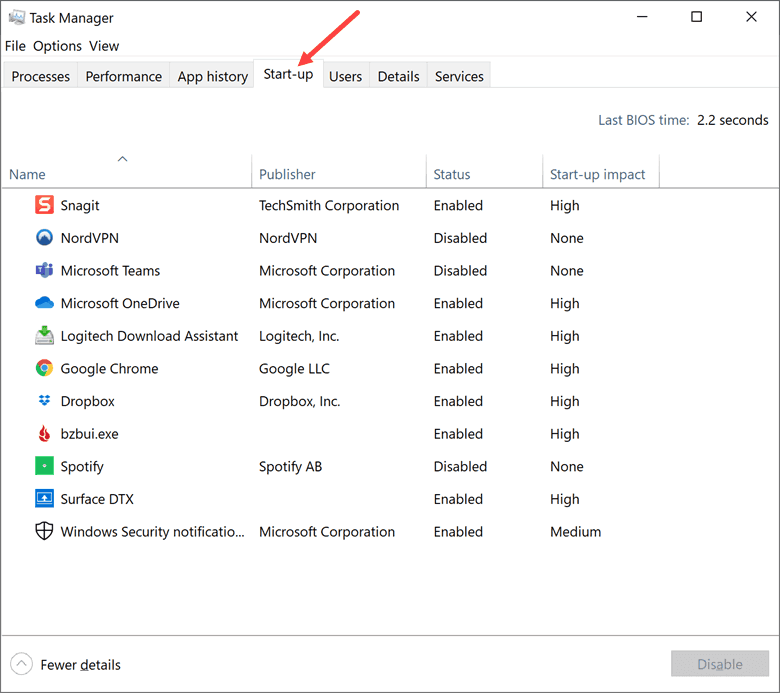Select the bzbui.exe name entry

click(90, 434)
